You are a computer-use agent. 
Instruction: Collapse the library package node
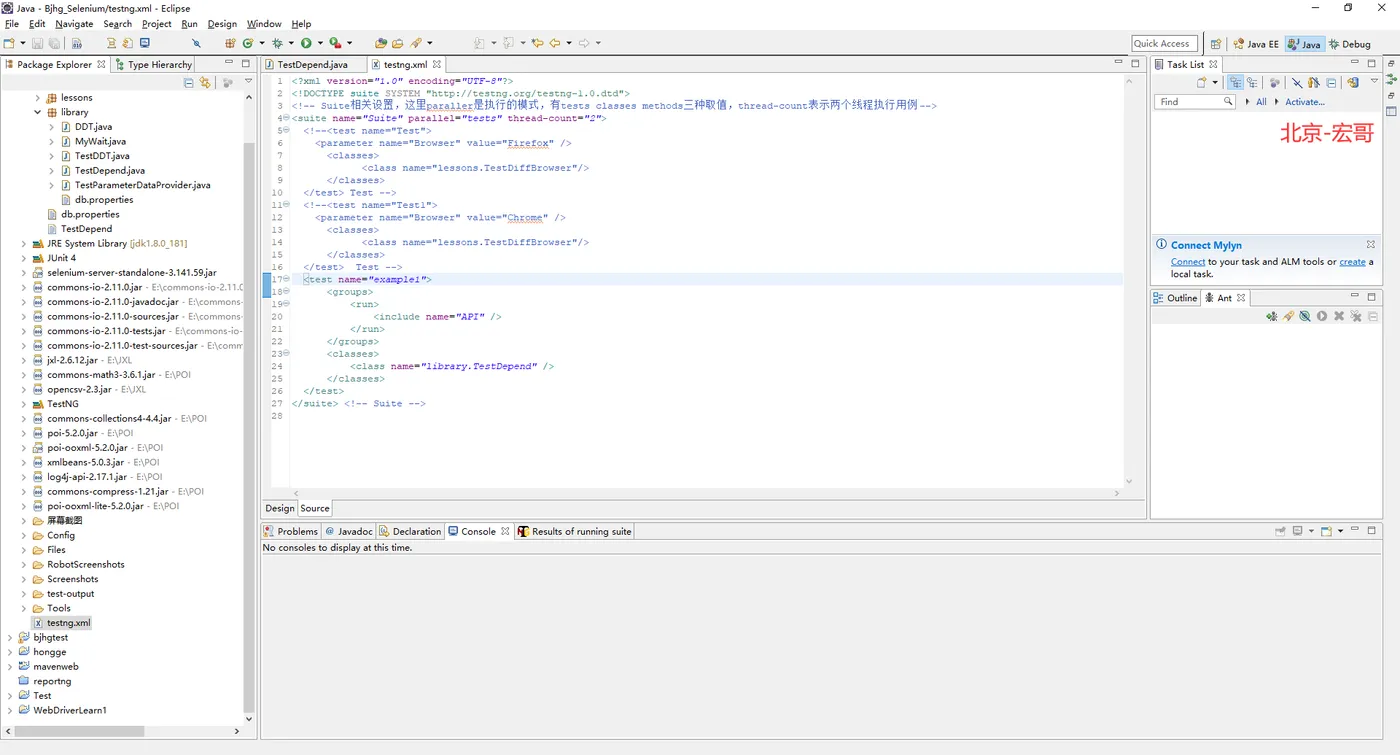[38, 112]
